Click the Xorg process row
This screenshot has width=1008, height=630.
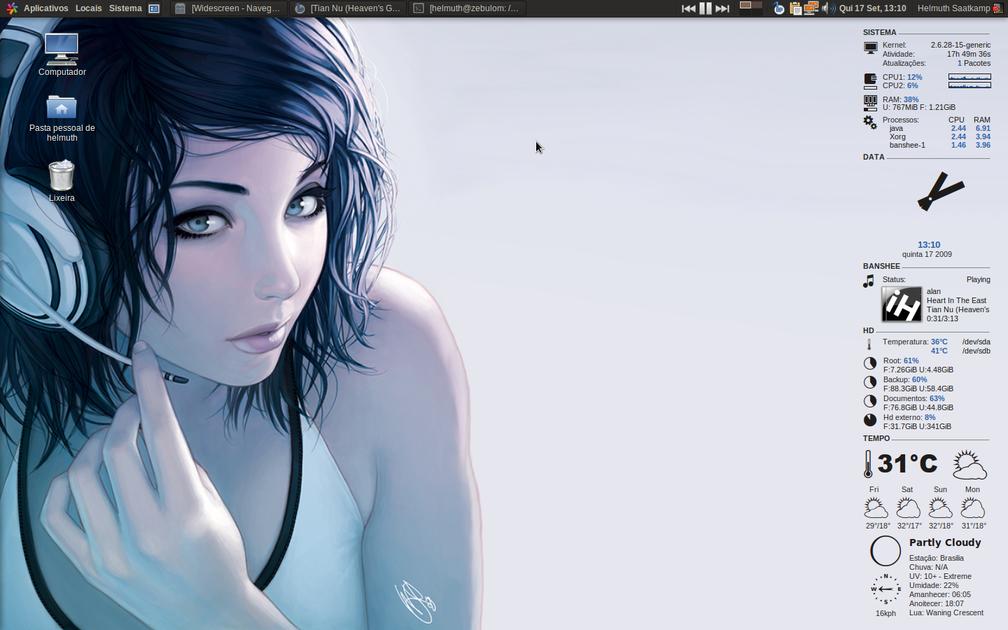[940, 137]
